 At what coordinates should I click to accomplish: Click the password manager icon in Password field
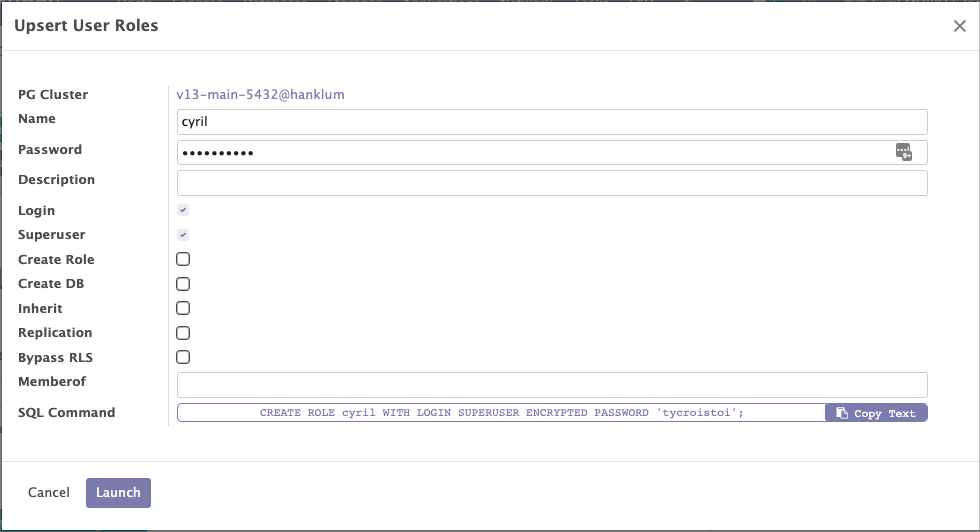click(903, 152)
